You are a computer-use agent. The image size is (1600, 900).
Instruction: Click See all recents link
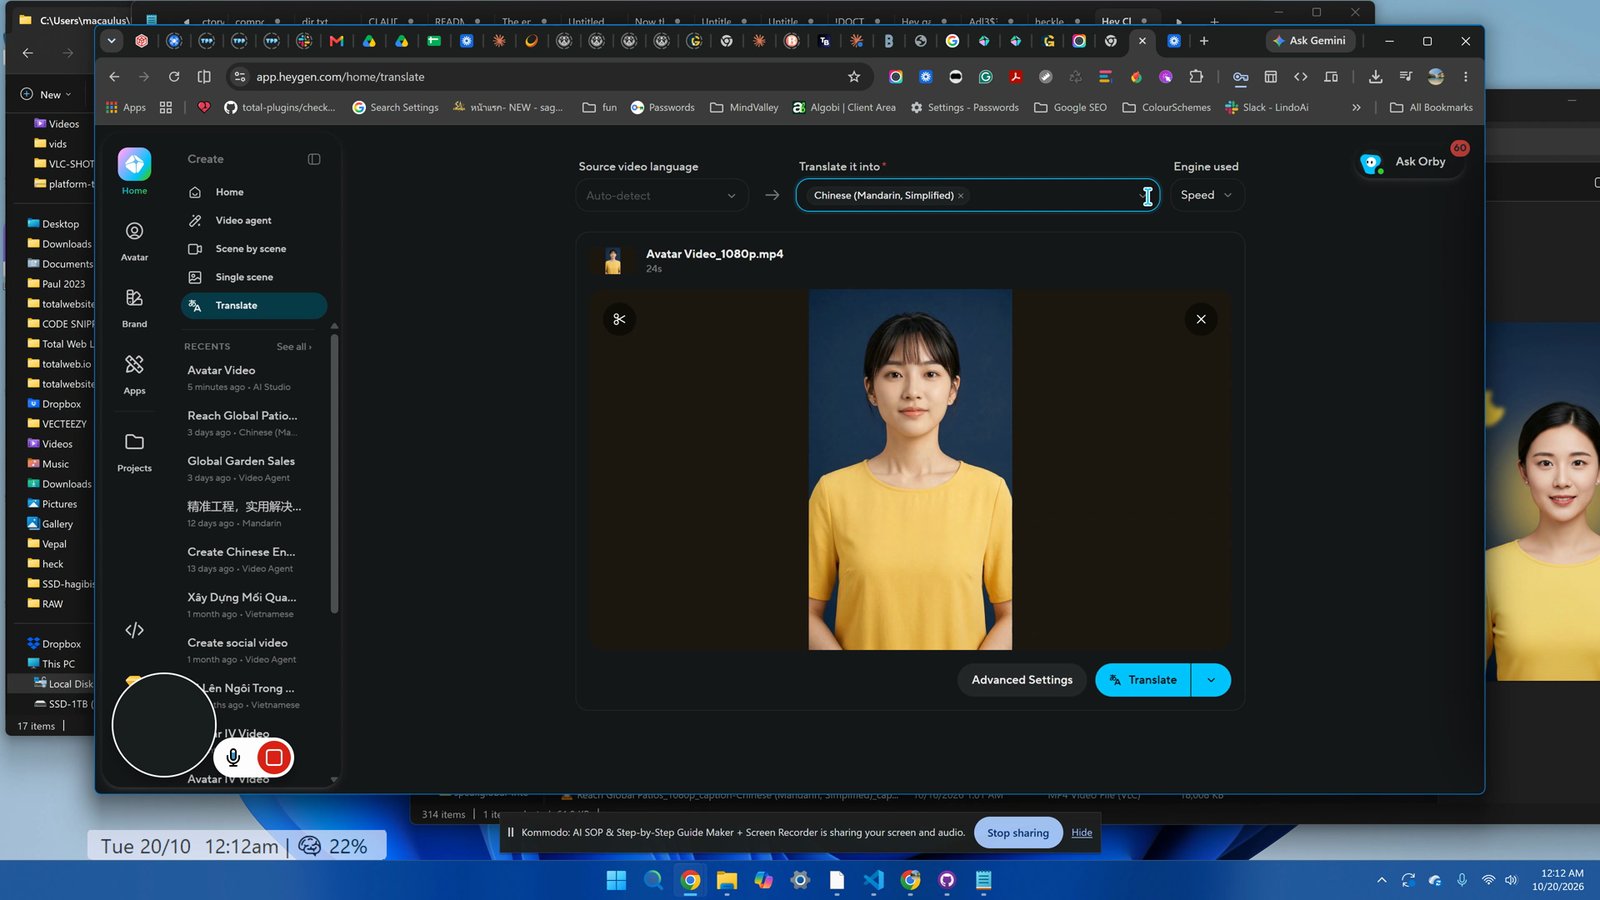click(294, 347)
